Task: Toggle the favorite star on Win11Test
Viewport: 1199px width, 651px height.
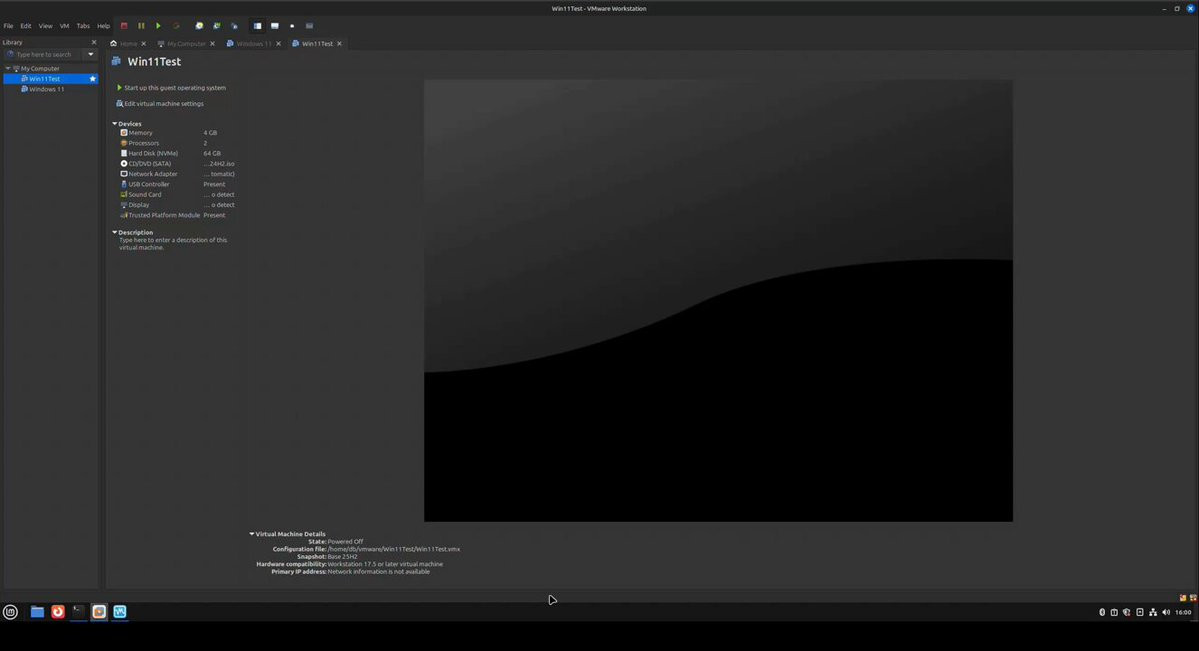Action: click(93, 79)
